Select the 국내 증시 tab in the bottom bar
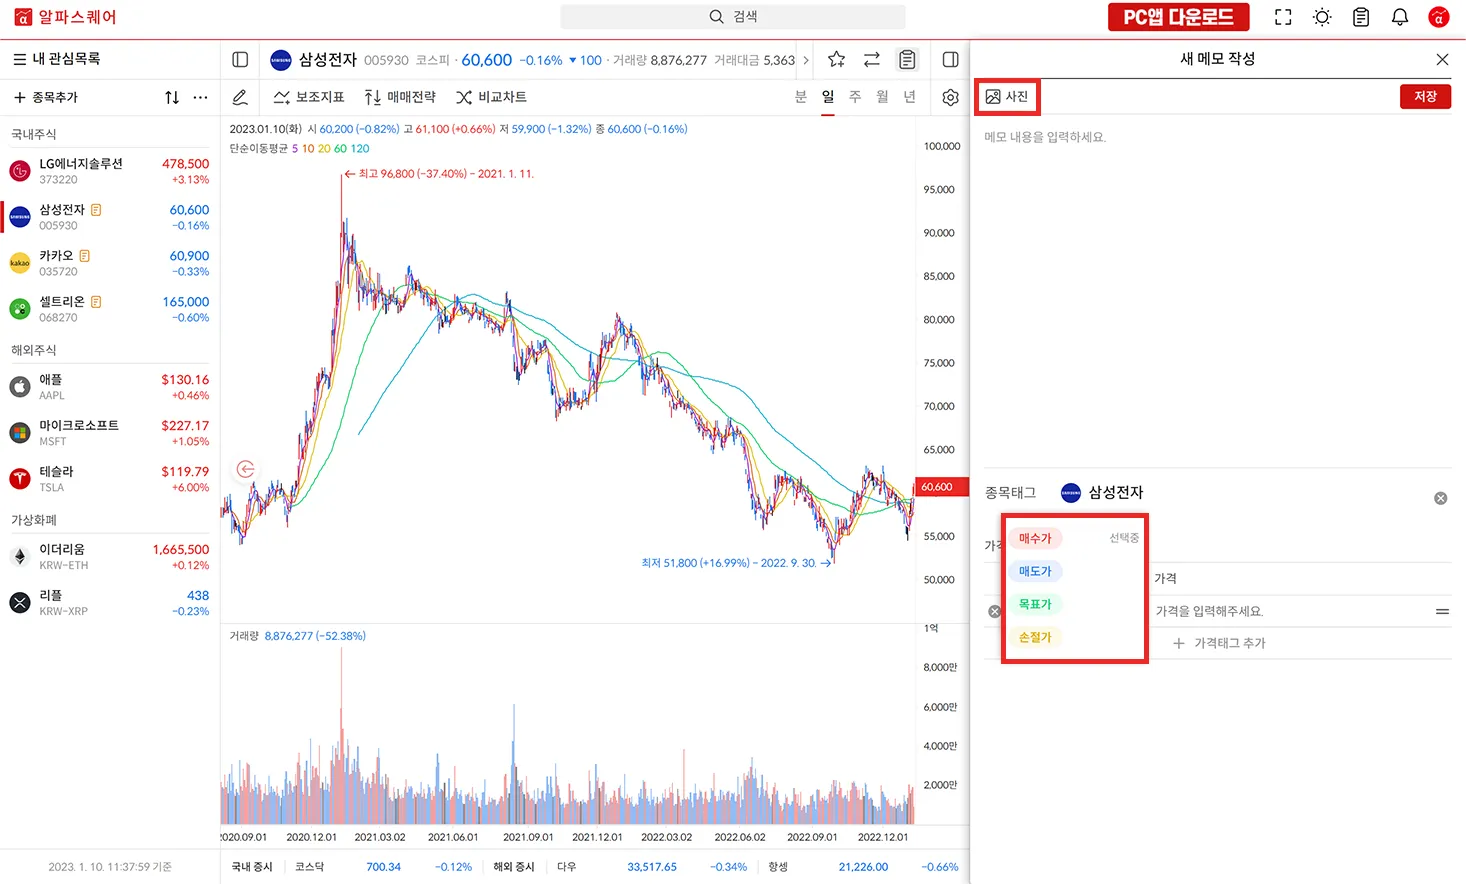Screen dimensions: 1466x884 (x=252, y=867)
